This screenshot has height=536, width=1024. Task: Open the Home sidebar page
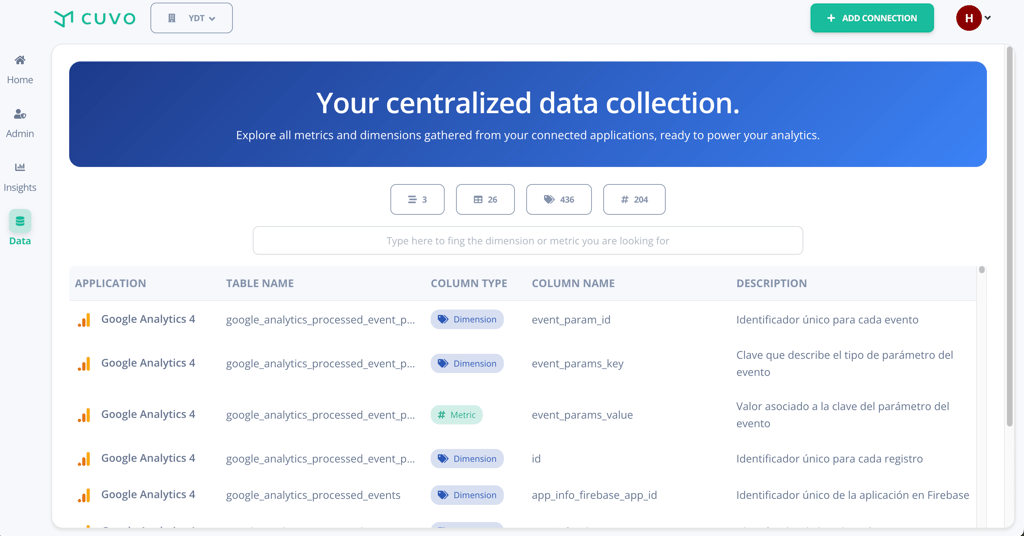[20, 69]
